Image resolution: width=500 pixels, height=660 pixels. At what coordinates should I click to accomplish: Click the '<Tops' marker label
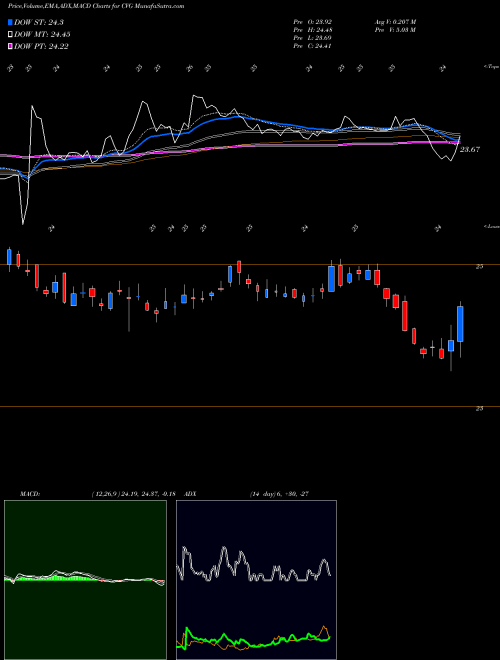(492, 67)
